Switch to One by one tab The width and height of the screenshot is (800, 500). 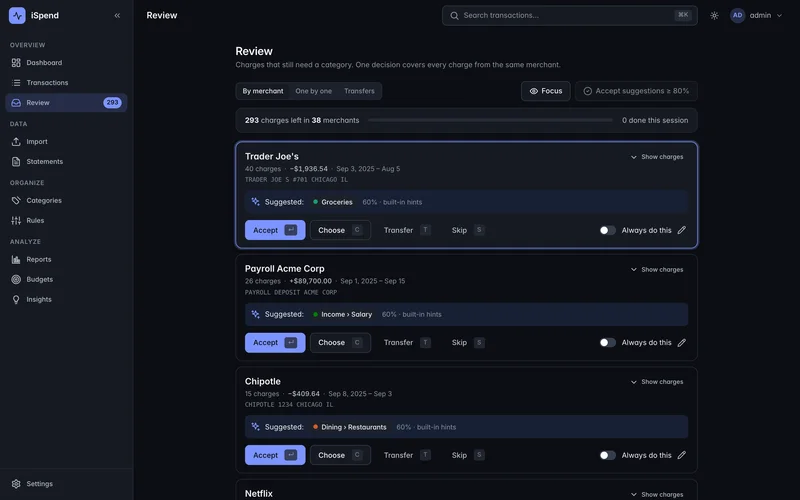(x=313, y=91)
